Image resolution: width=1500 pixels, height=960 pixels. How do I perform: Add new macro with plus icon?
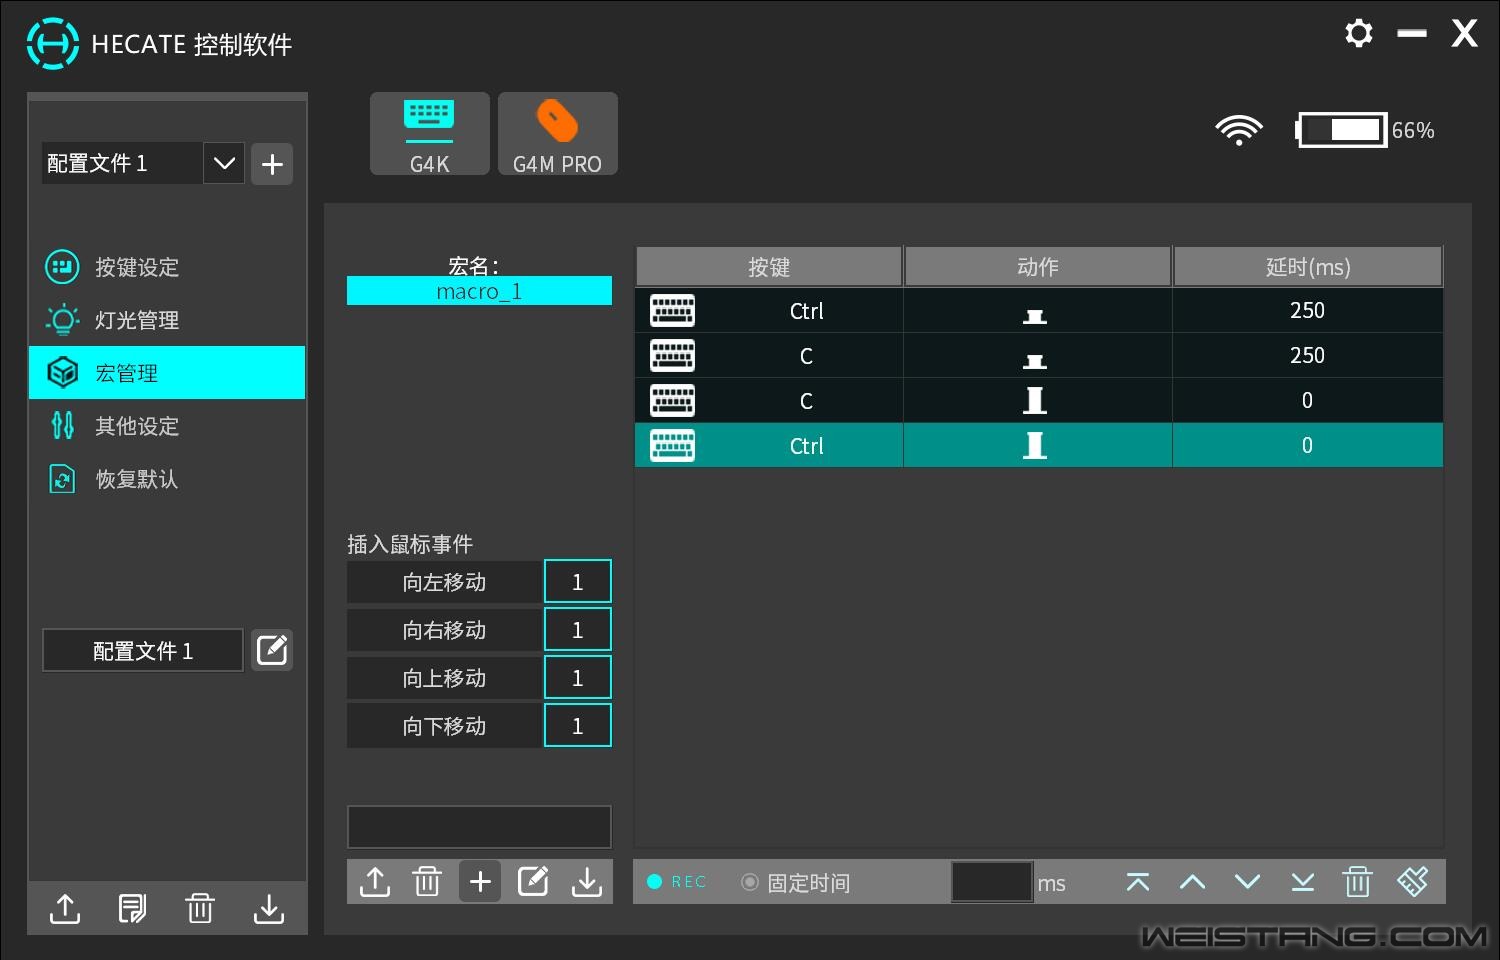tap(480, 882)
